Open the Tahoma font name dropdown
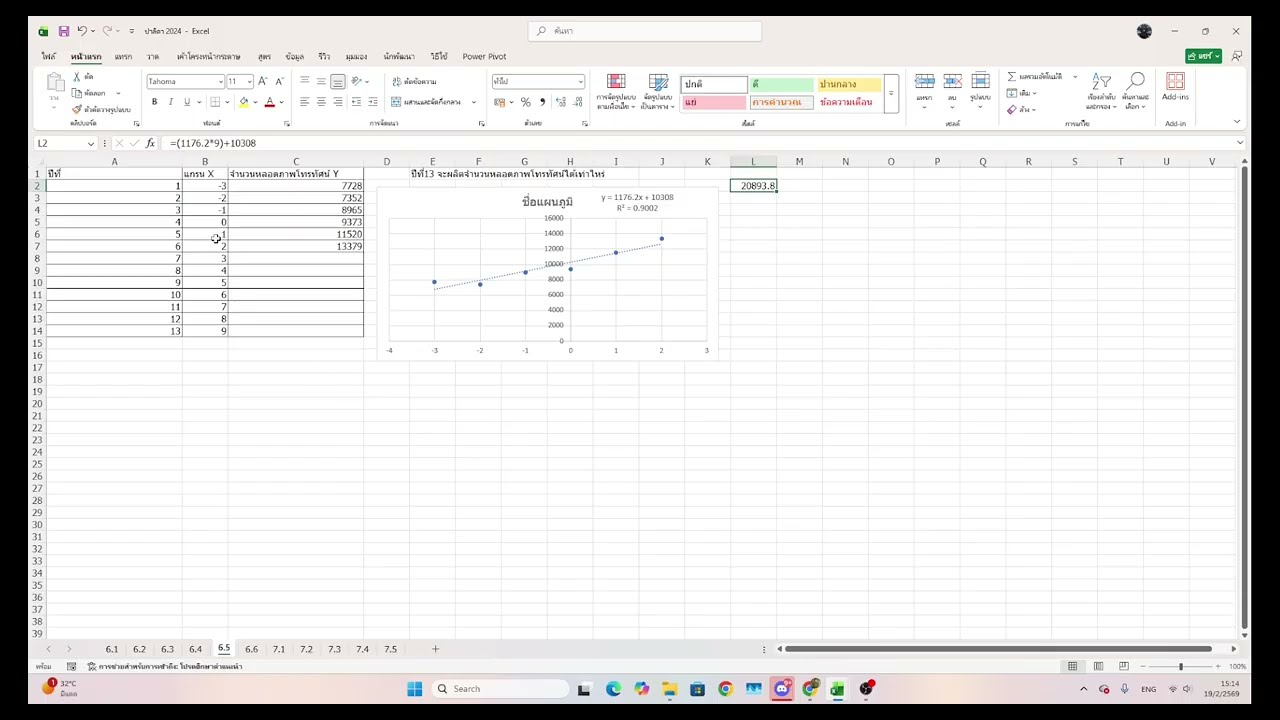The height and width of the screenshot is (720, 1280). (220, 82)
